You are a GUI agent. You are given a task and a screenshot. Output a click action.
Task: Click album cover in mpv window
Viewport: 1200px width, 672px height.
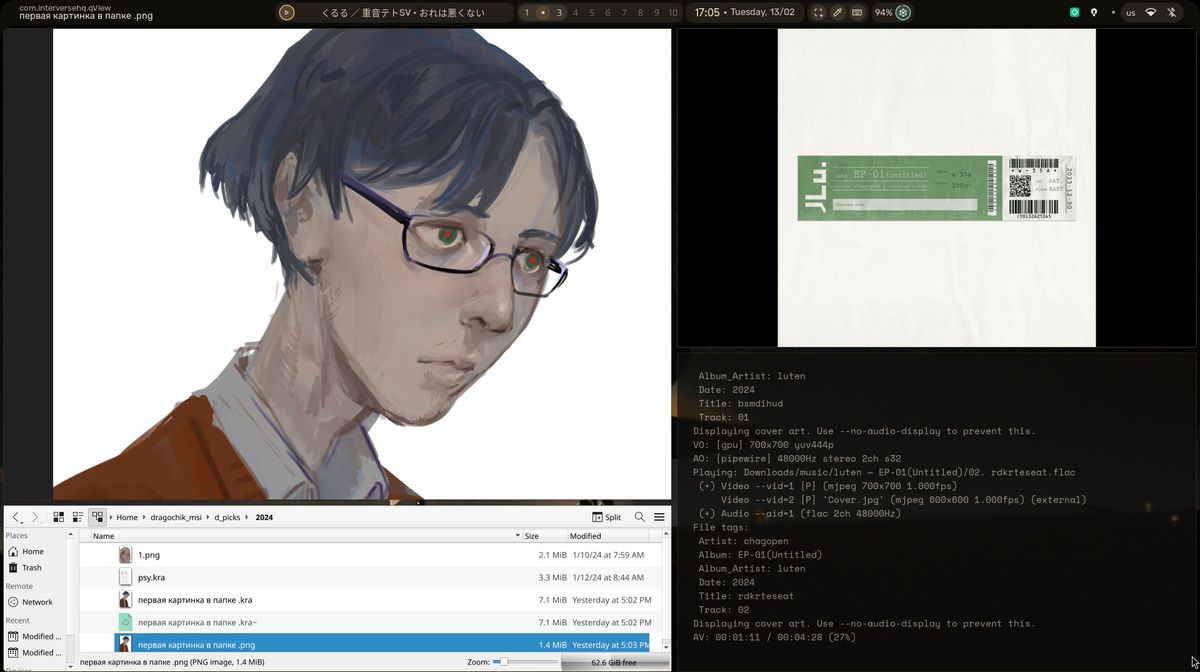click(937, 187)
